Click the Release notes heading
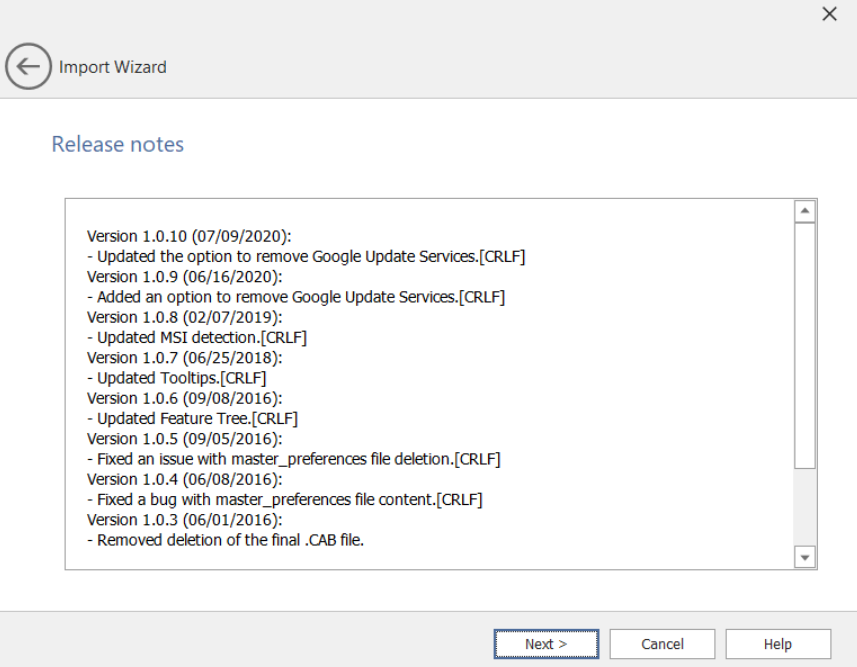Image resolution: width=857 pixels, height=667 pixels. click(x=117, y=144)
